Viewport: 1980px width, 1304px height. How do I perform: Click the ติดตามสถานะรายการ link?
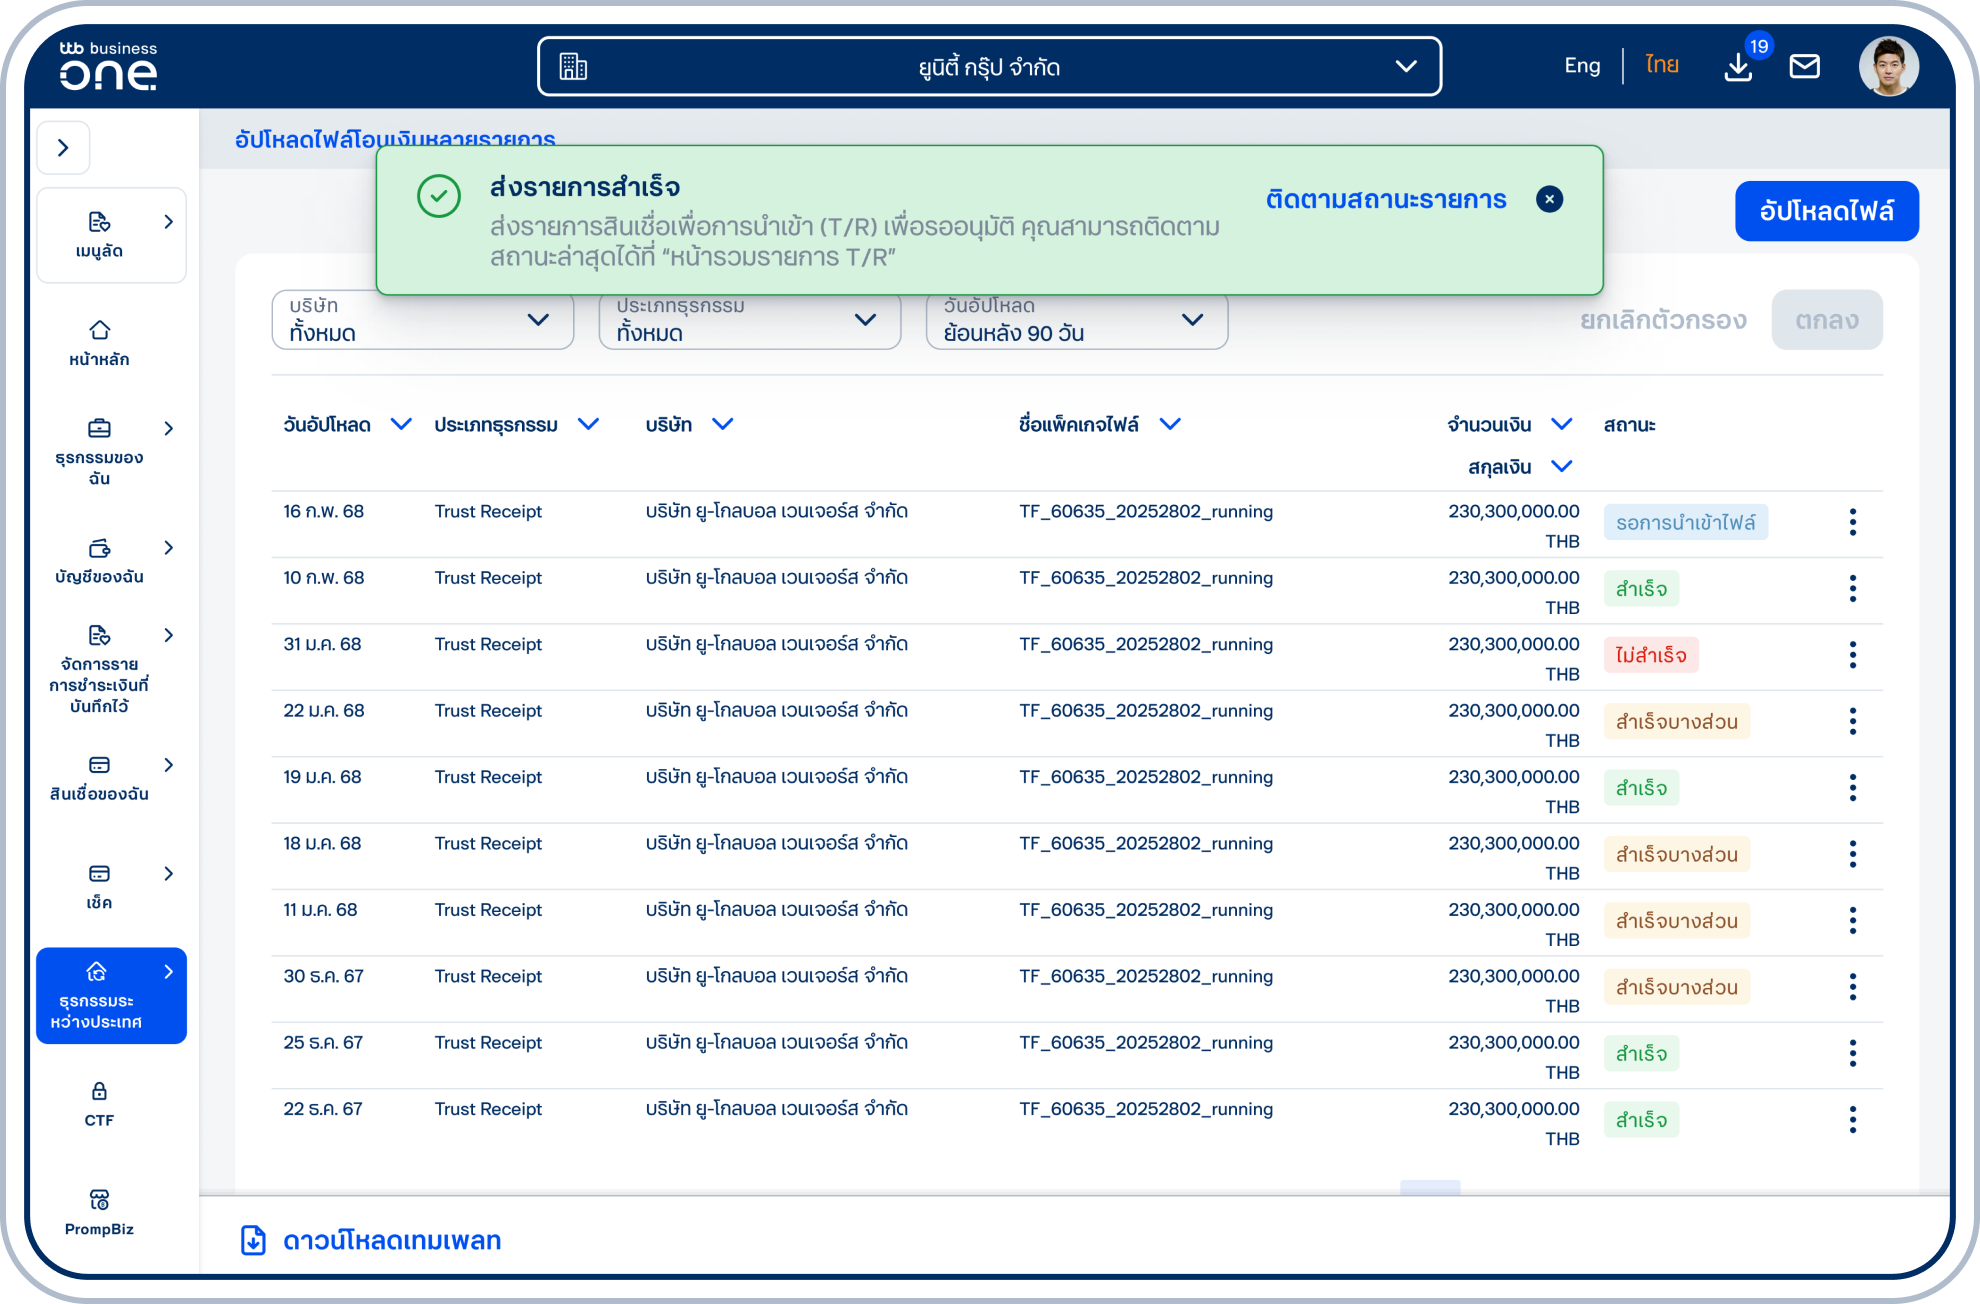pyautogui.click(x=1385, y=199)
